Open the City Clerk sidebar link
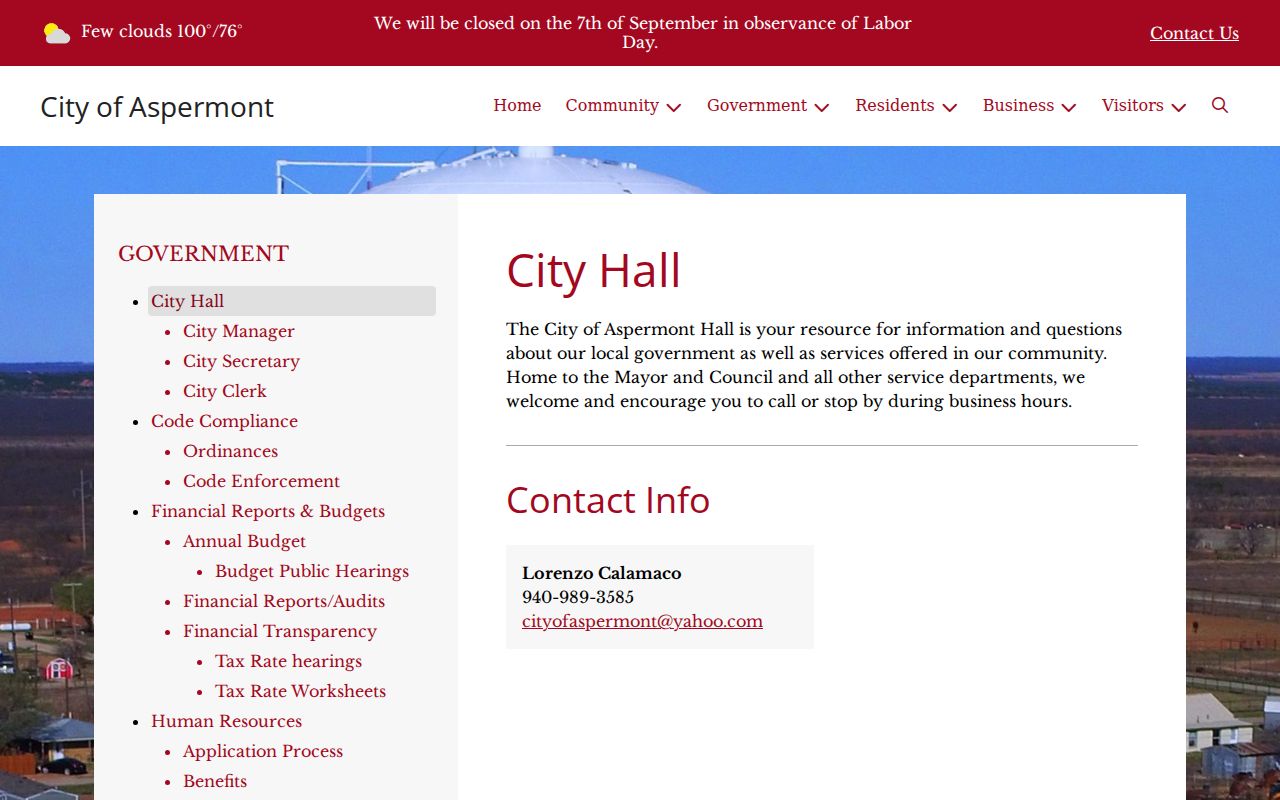The image size is (1280, 800). (225, 391)
